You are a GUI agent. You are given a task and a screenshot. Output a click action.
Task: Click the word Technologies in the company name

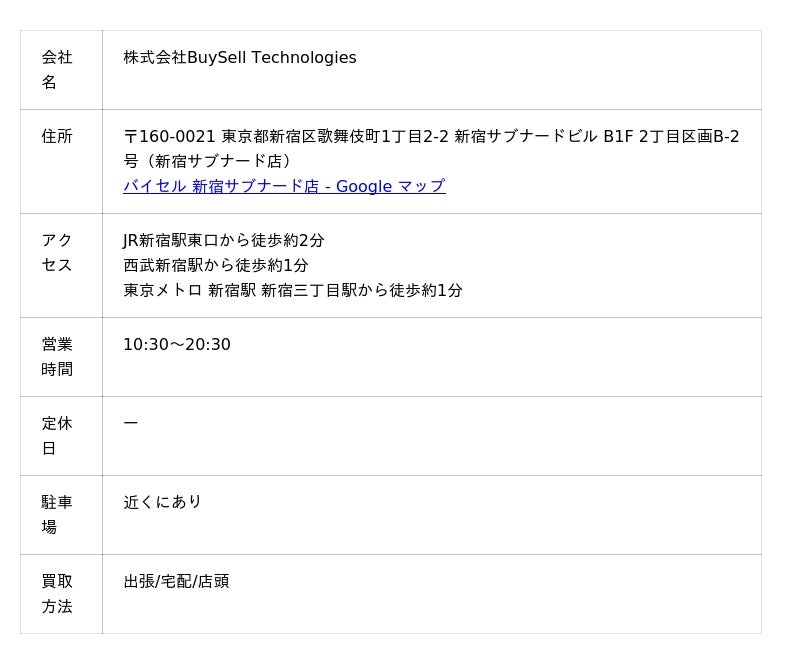[x=304, y=57]
